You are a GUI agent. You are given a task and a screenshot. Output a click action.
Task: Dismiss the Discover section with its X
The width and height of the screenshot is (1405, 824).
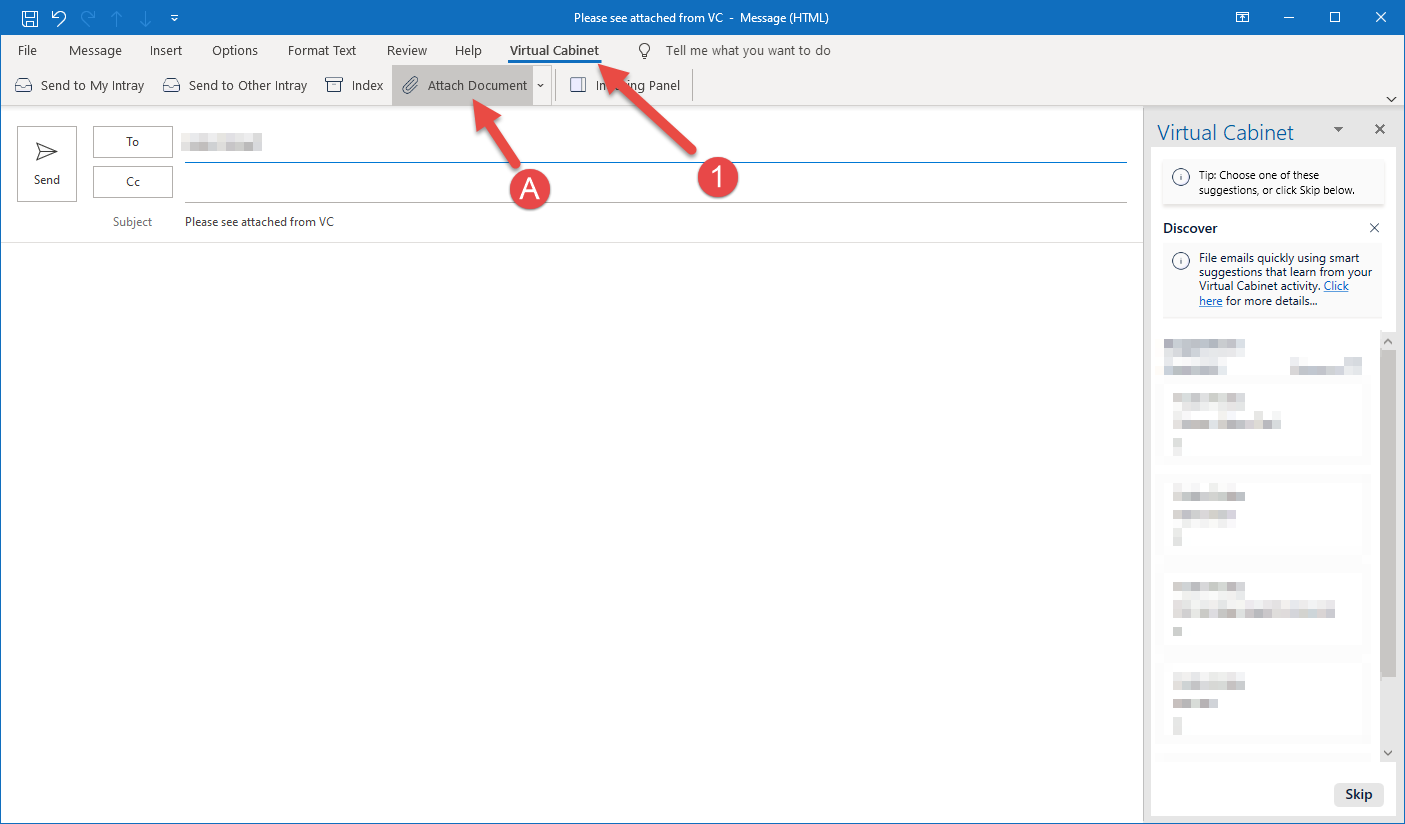point(1374,228)
